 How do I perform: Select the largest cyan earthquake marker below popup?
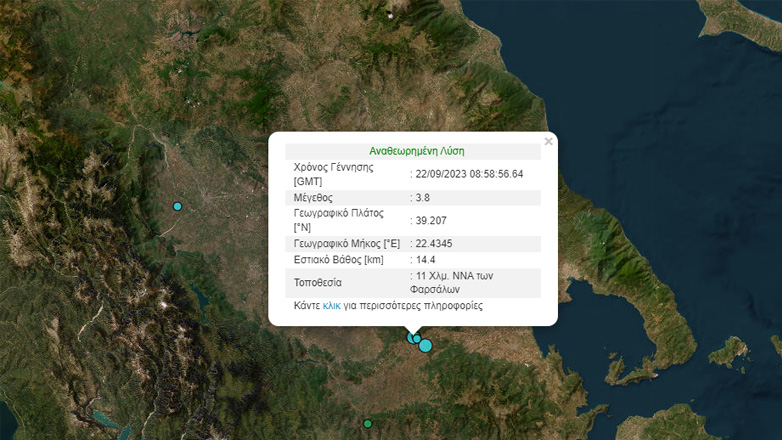pyautogui.click(x=425, y=346)
